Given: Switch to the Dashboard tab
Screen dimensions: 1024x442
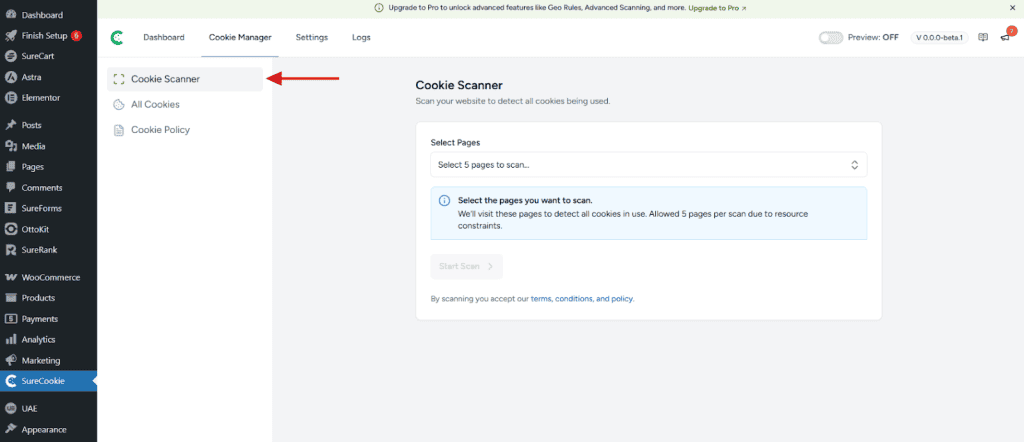Looking at the screenshot, I should (164, 38).
